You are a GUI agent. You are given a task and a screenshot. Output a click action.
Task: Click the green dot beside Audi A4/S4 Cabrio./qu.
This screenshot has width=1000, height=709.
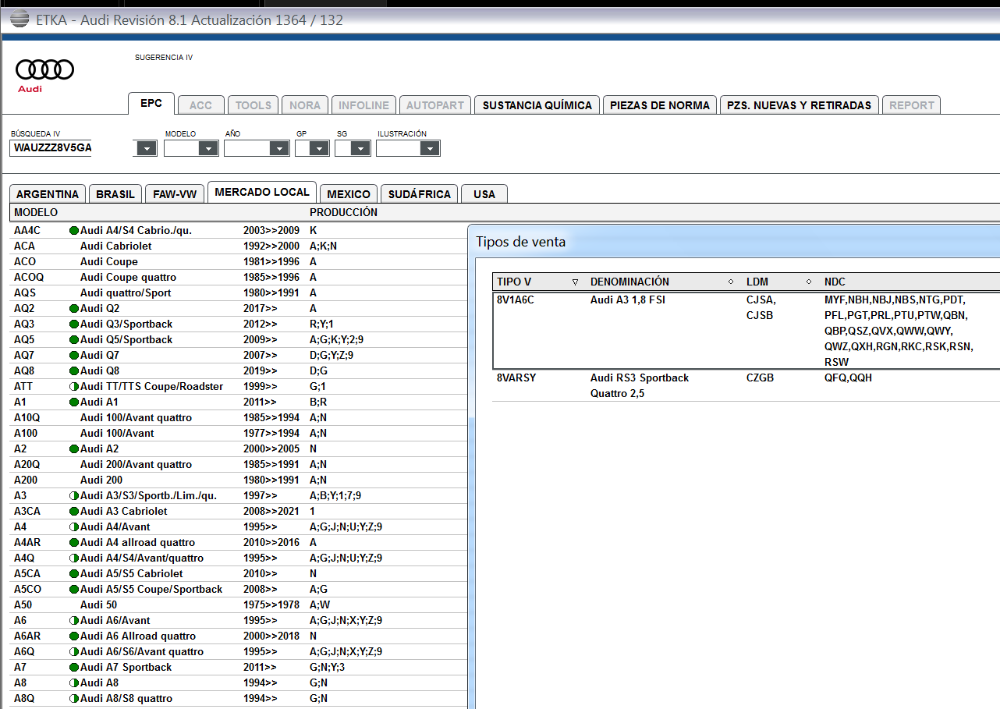tap(74, 230)
